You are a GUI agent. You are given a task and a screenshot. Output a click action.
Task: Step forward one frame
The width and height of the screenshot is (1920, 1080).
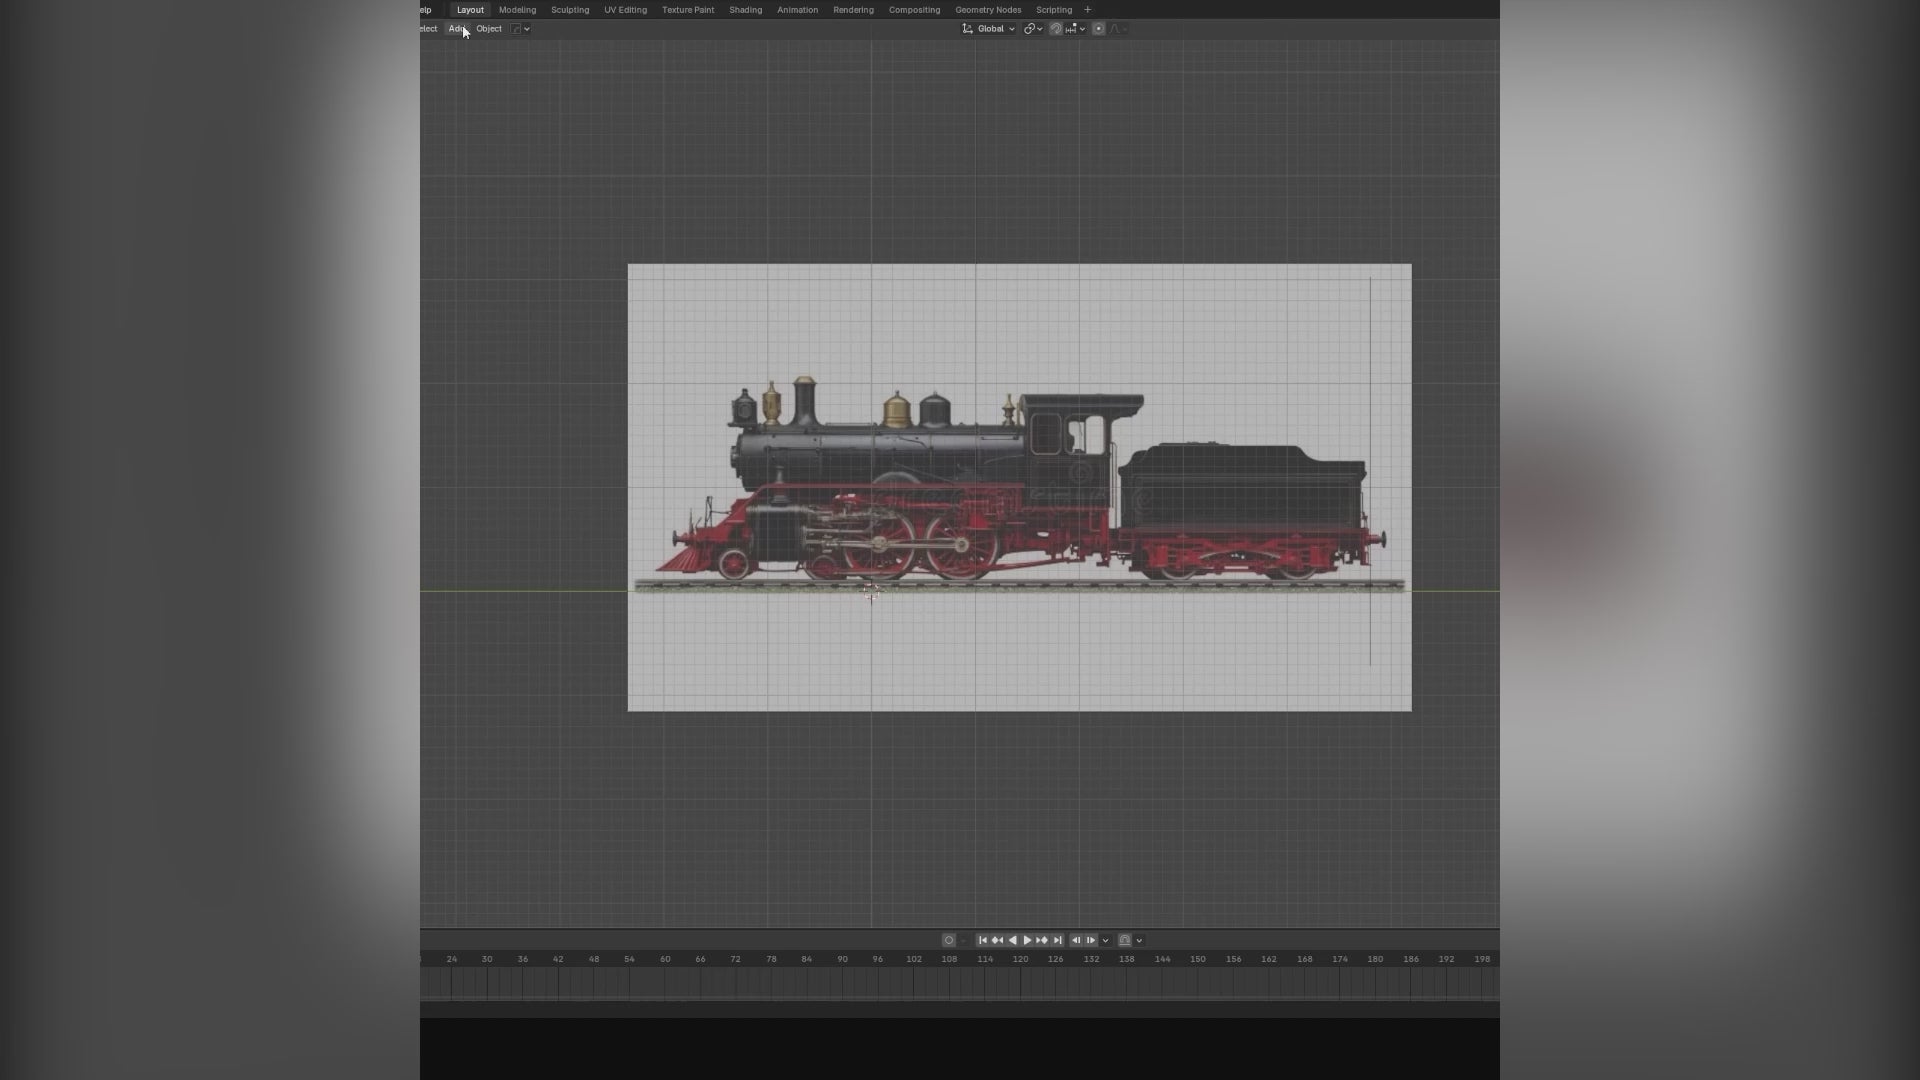tap(1091, 940)
